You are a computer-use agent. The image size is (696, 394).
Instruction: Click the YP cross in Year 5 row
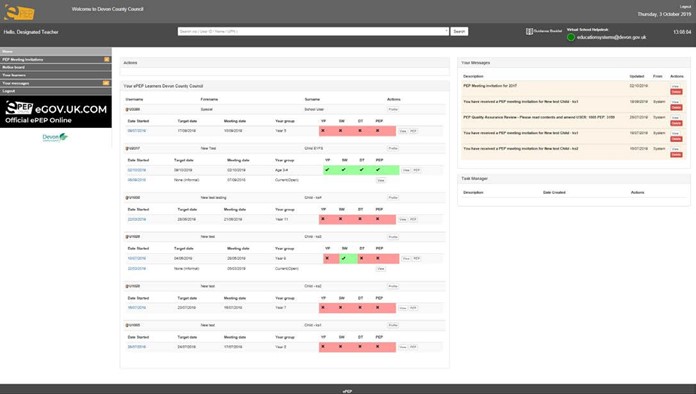[x=323, y=131]
